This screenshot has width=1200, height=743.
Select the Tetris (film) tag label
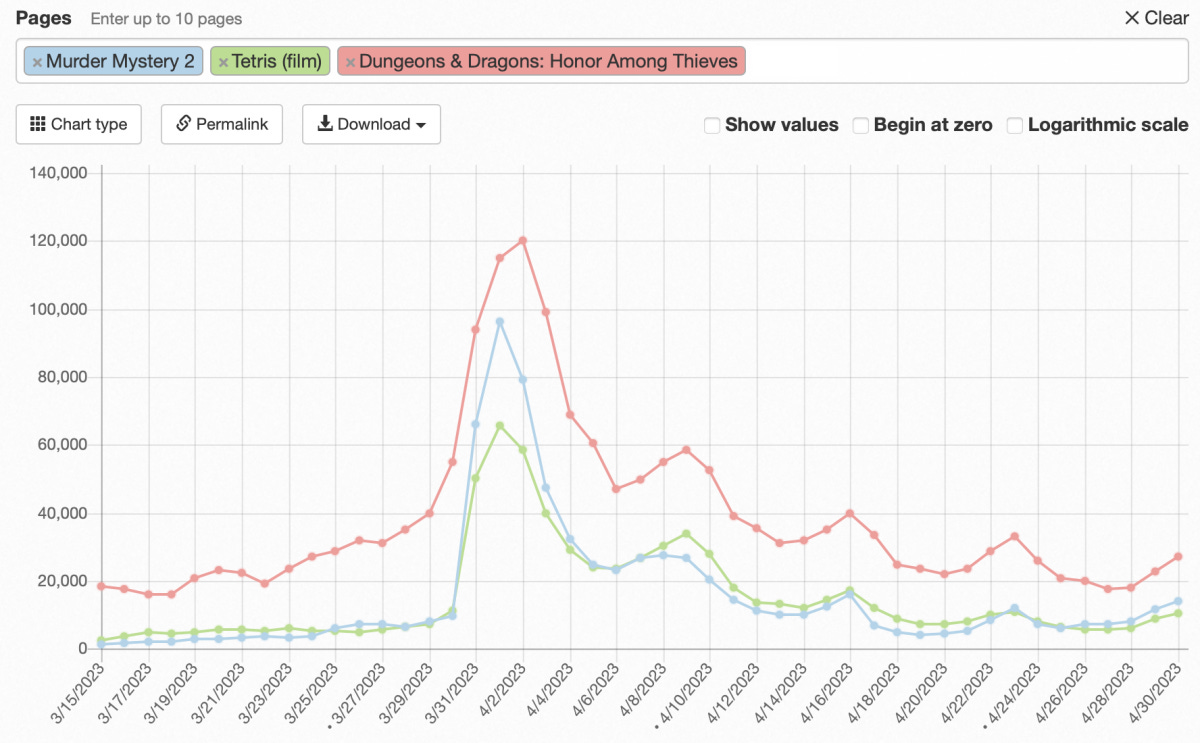[277, 61]
